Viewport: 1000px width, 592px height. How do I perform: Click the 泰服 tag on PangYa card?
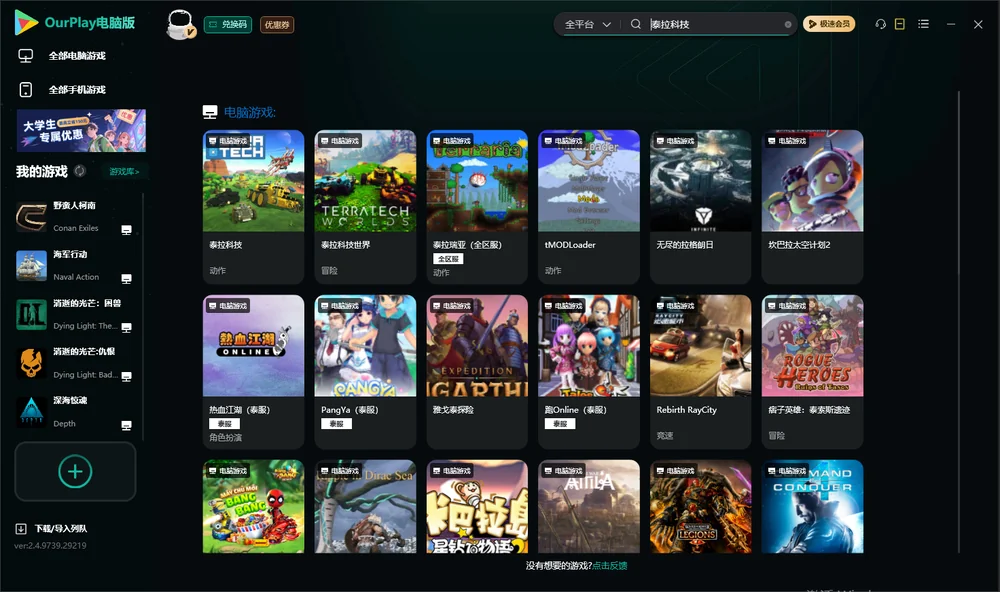point(336,424)
